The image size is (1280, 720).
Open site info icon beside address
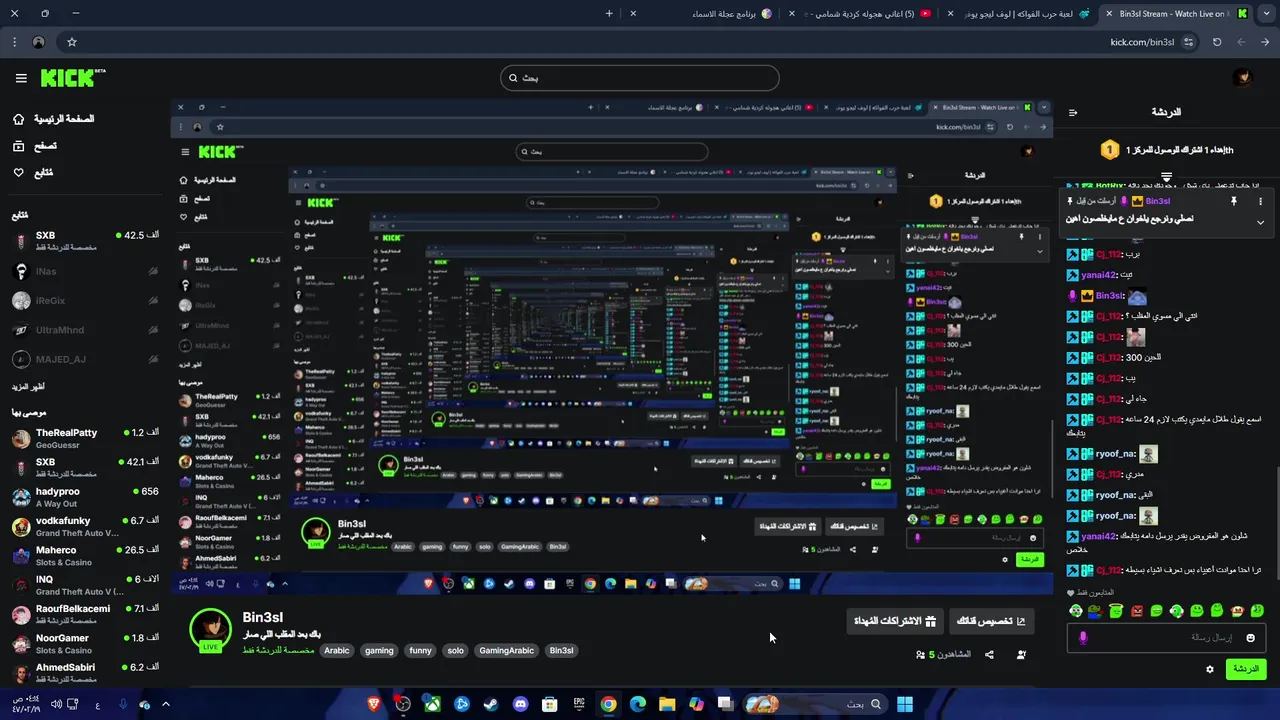click(x=1188, y=42)
